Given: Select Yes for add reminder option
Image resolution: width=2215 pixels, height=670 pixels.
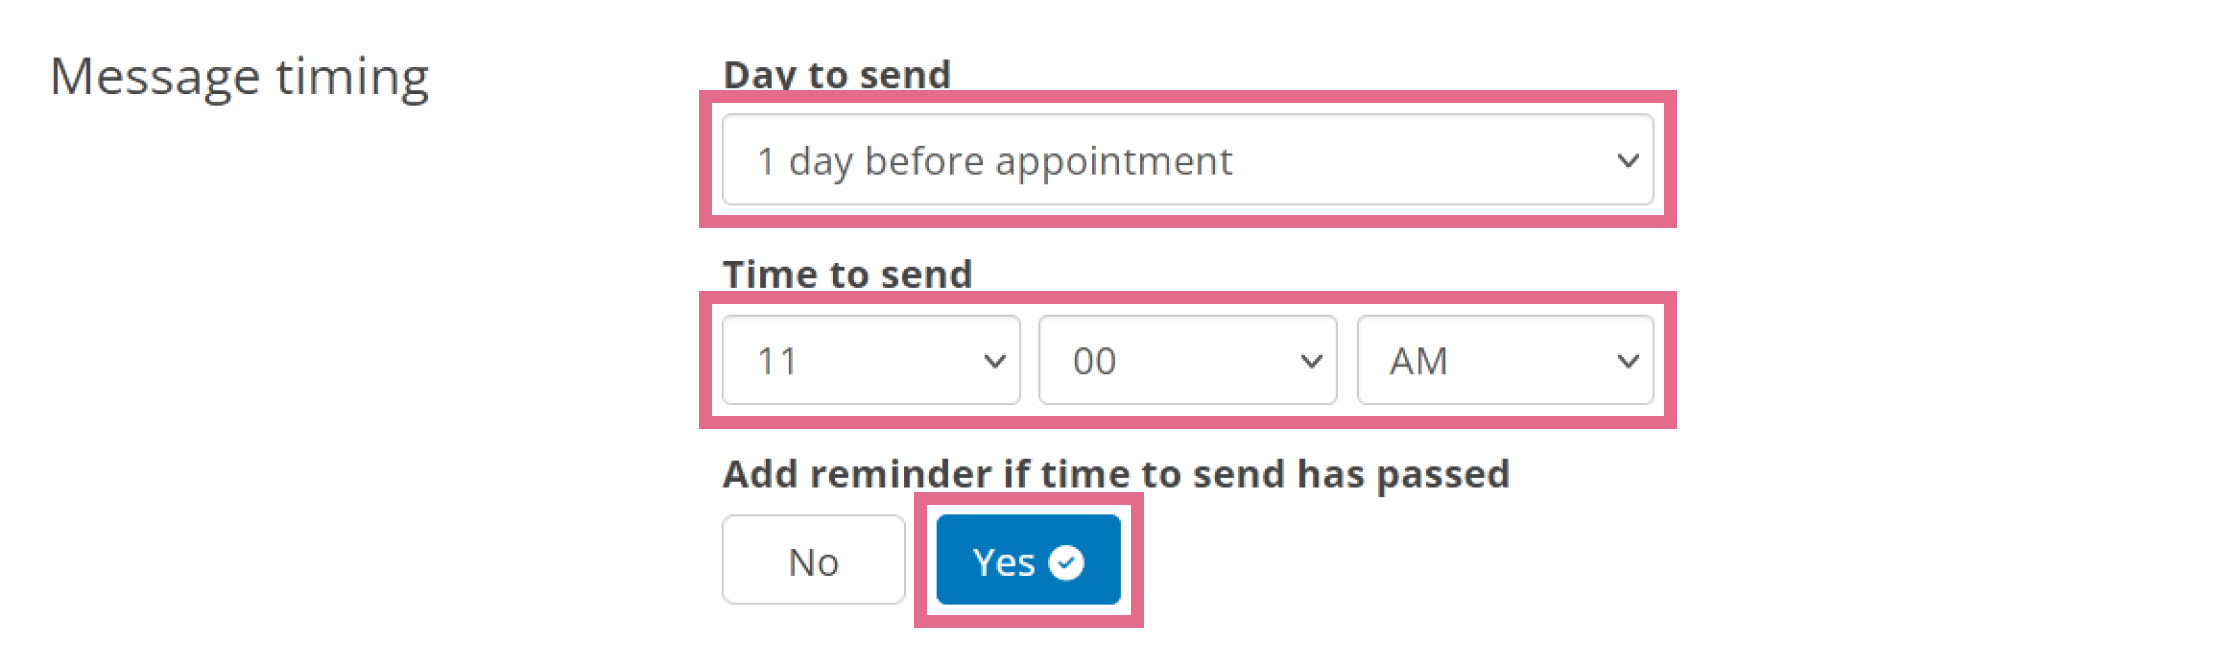Looking at the screenshot, I should (1028, 560).
